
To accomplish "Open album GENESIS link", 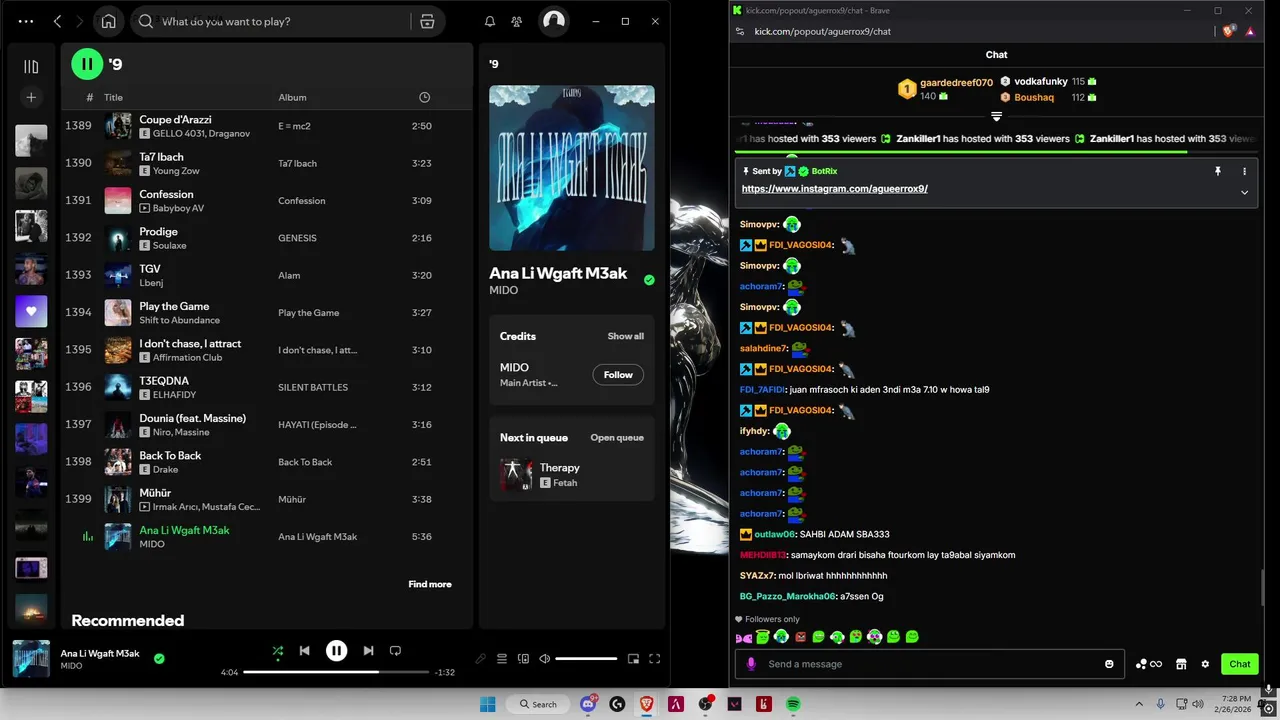I will point(297,238).
